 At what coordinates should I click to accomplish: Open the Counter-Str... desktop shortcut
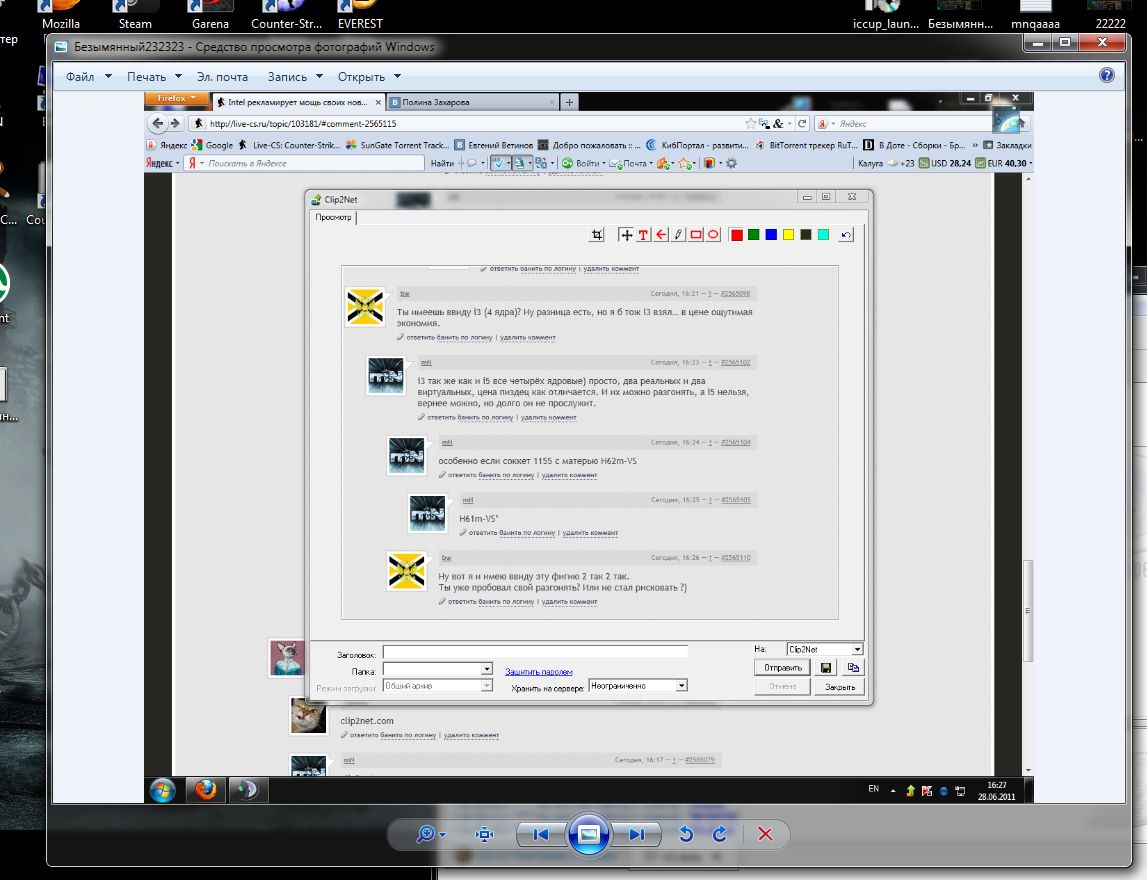pos(286,15)
